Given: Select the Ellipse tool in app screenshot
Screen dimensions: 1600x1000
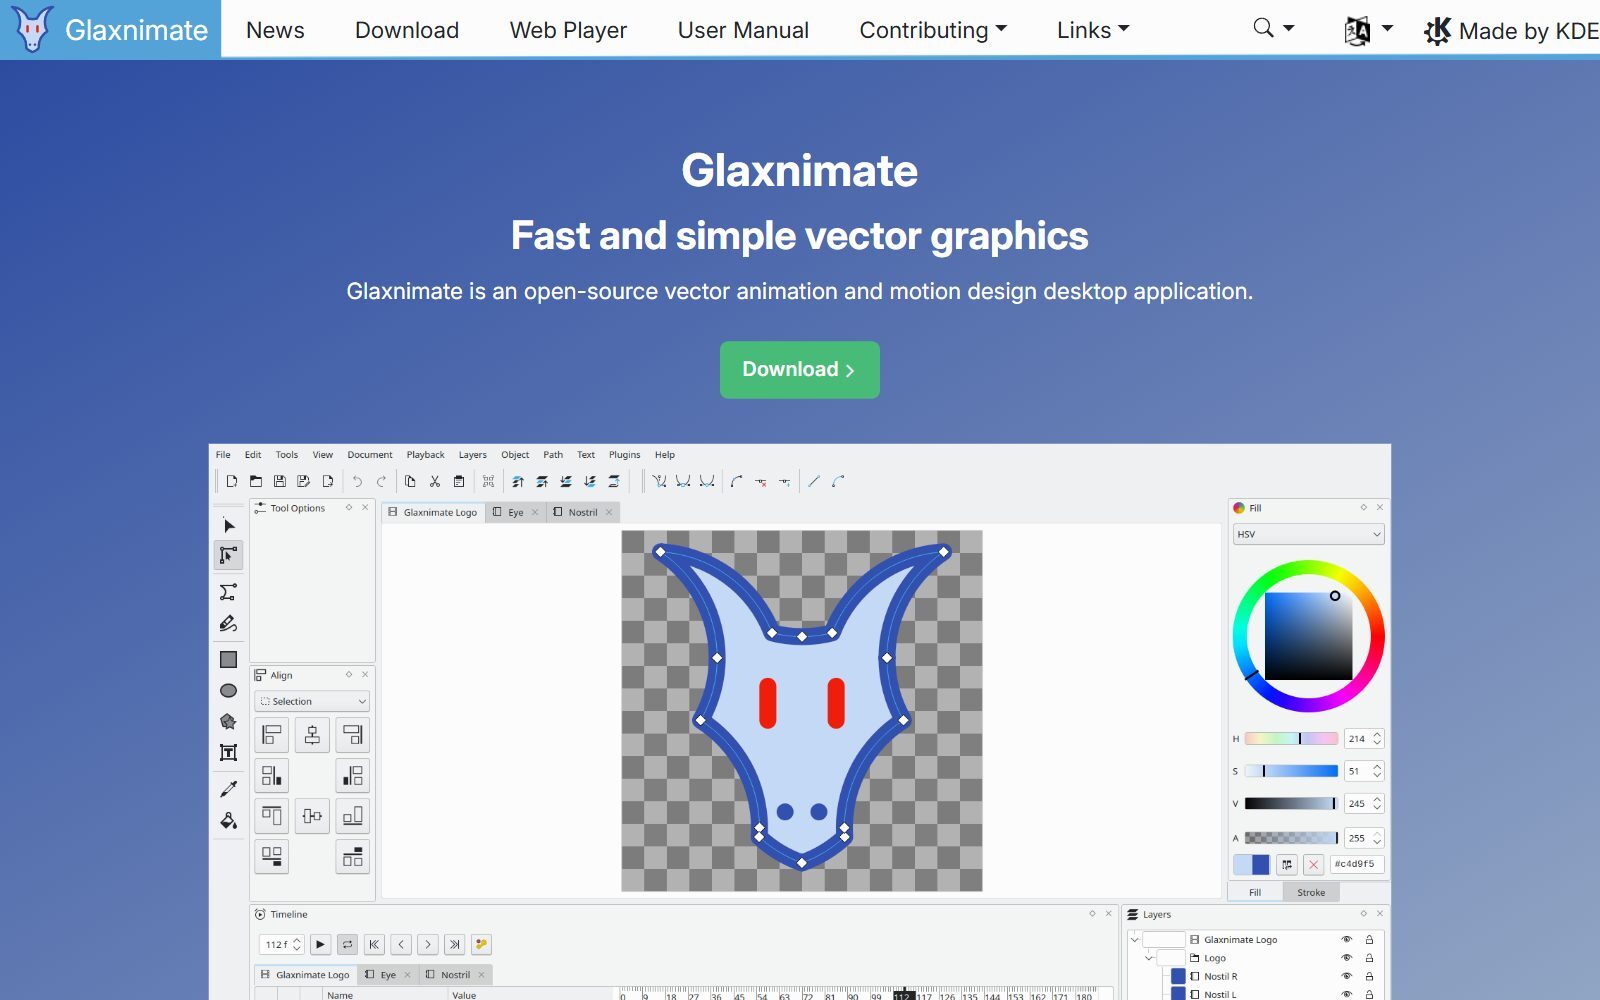Looking at the screenshot, I should pos(229,691).
